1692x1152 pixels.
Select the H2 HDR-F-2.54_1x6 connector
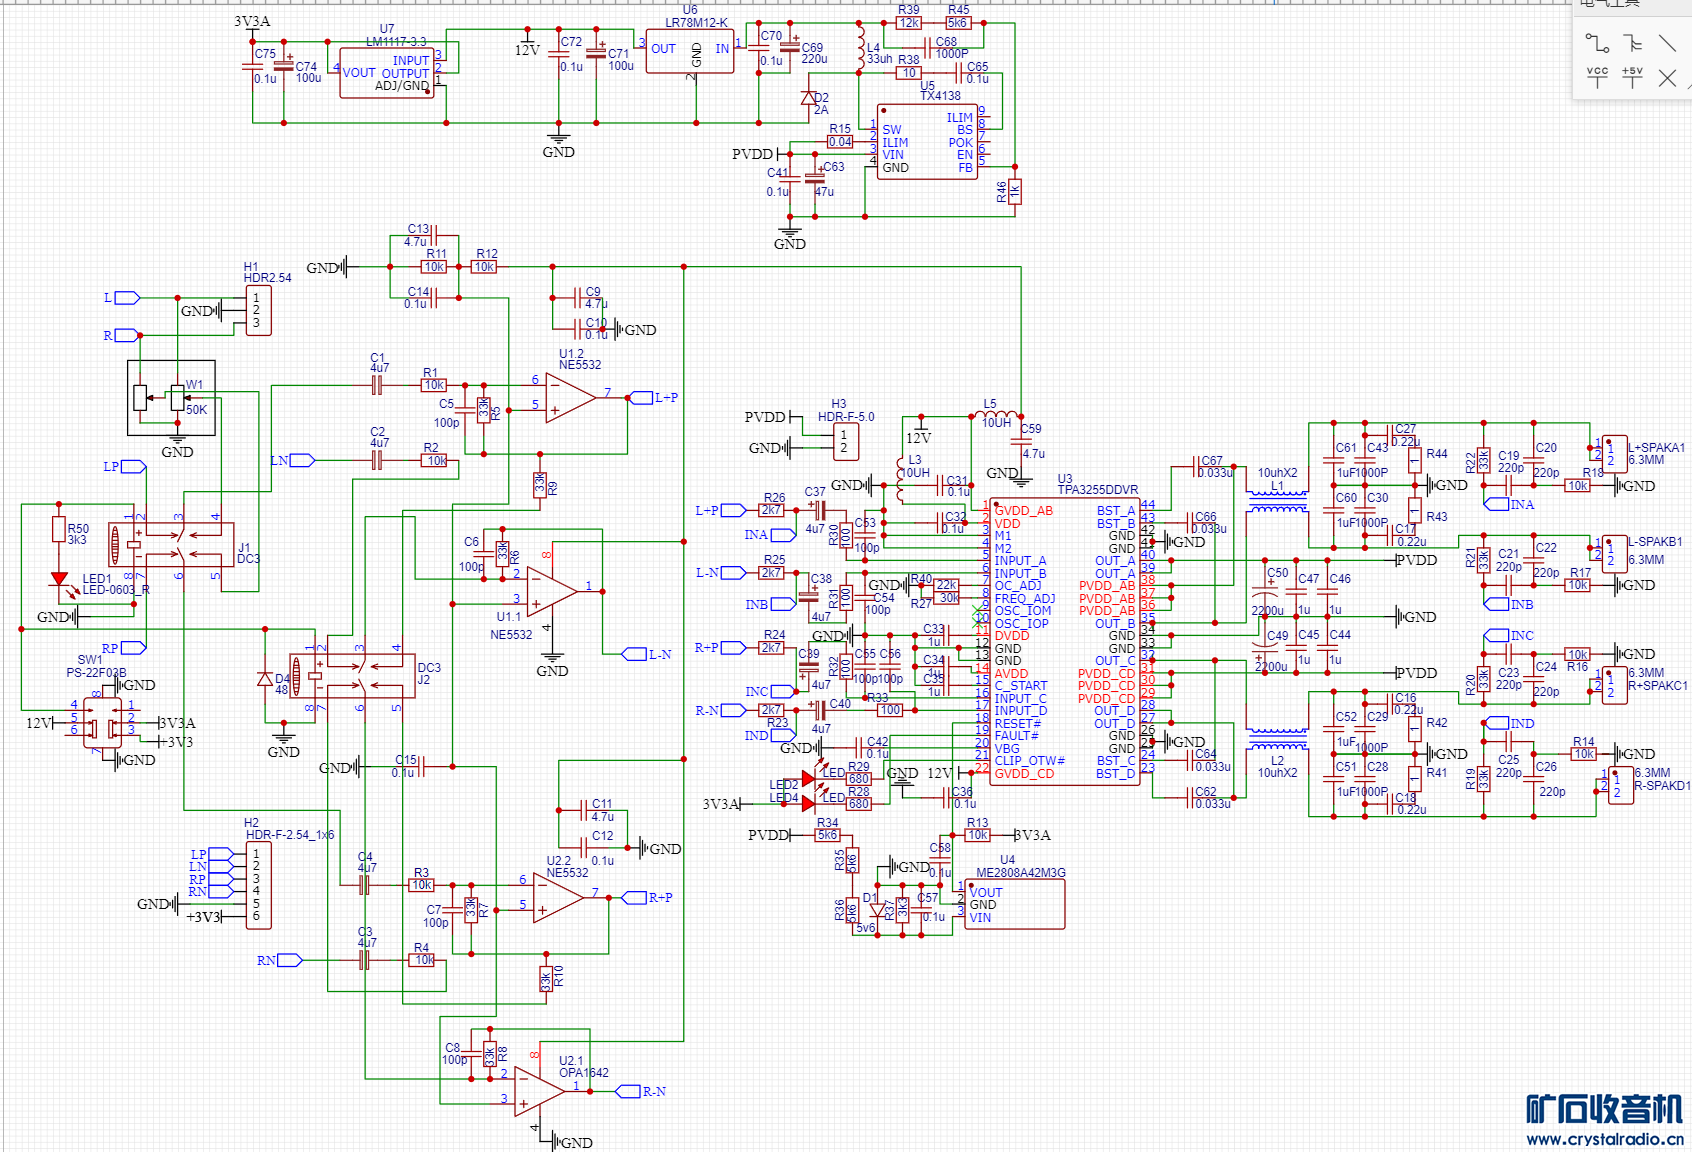(258, 885)
